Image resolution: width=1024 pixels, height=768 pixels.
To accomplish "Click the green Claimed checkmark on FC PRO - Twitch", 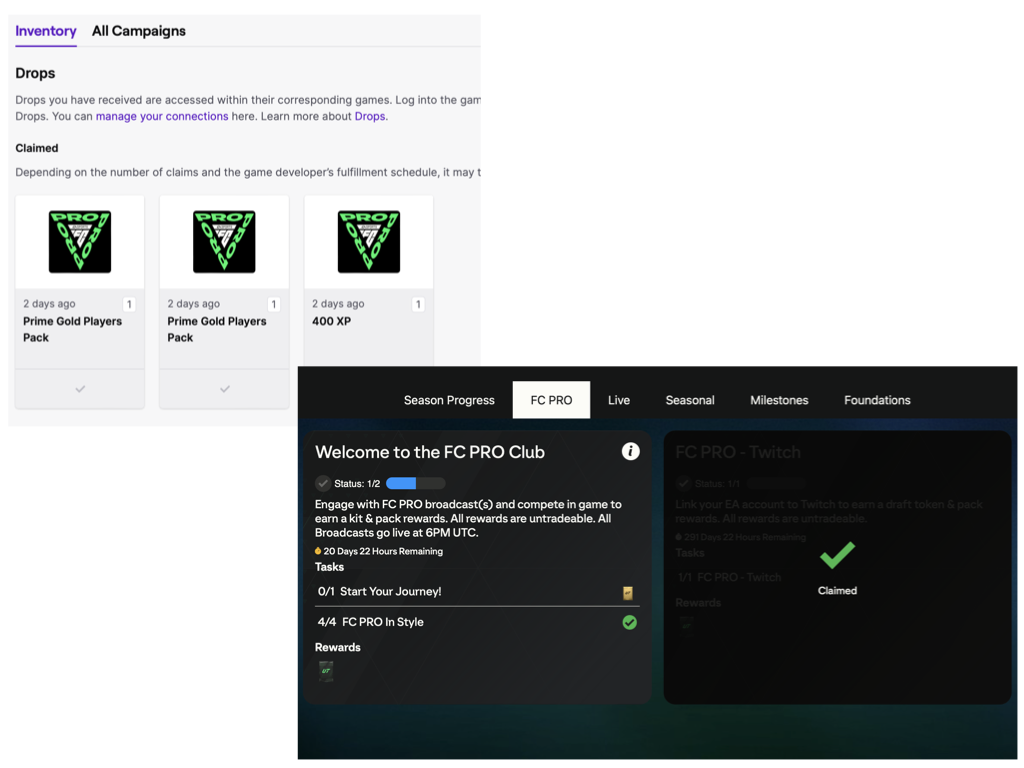I will tap(837, 555).
